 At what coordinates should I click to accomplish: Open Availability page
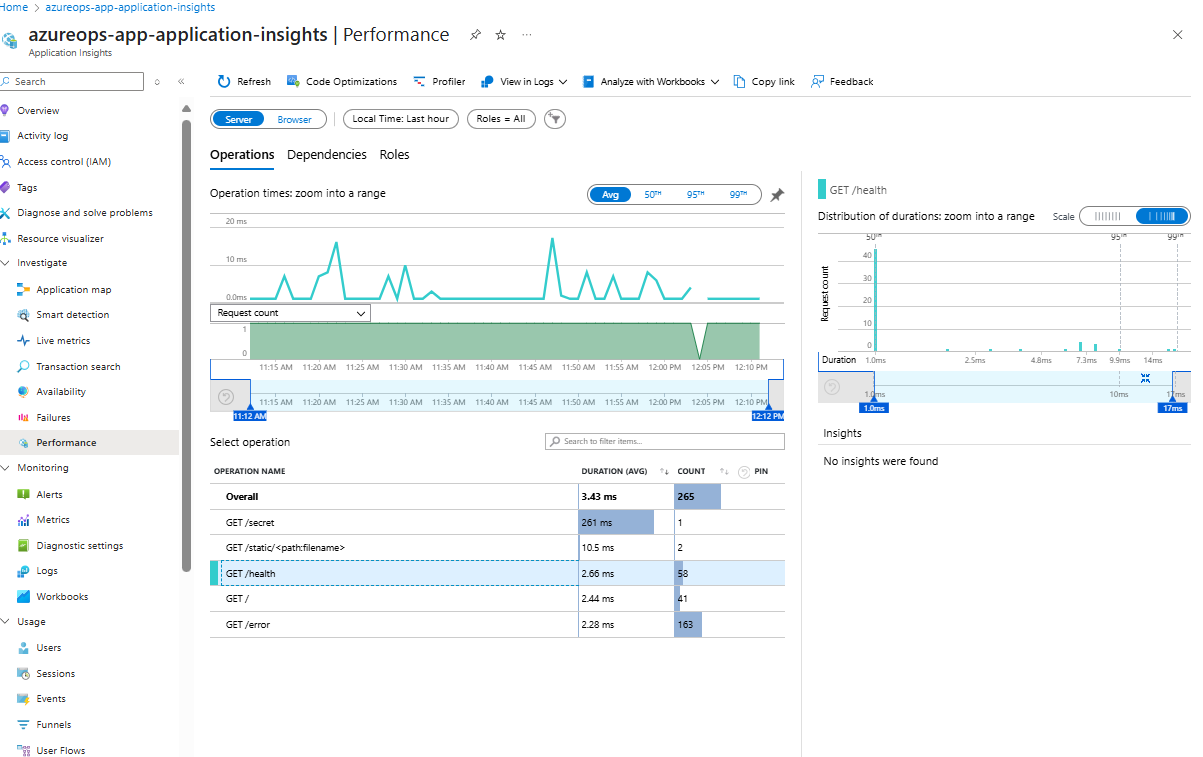click(x=61, y=391)
